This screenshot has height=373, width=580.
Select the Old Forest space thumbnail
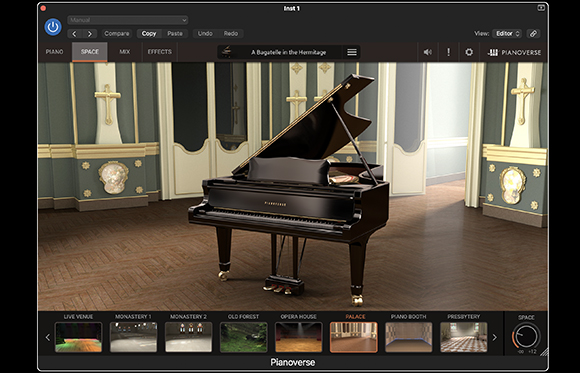pyautogui.click(x=243, y=337)
